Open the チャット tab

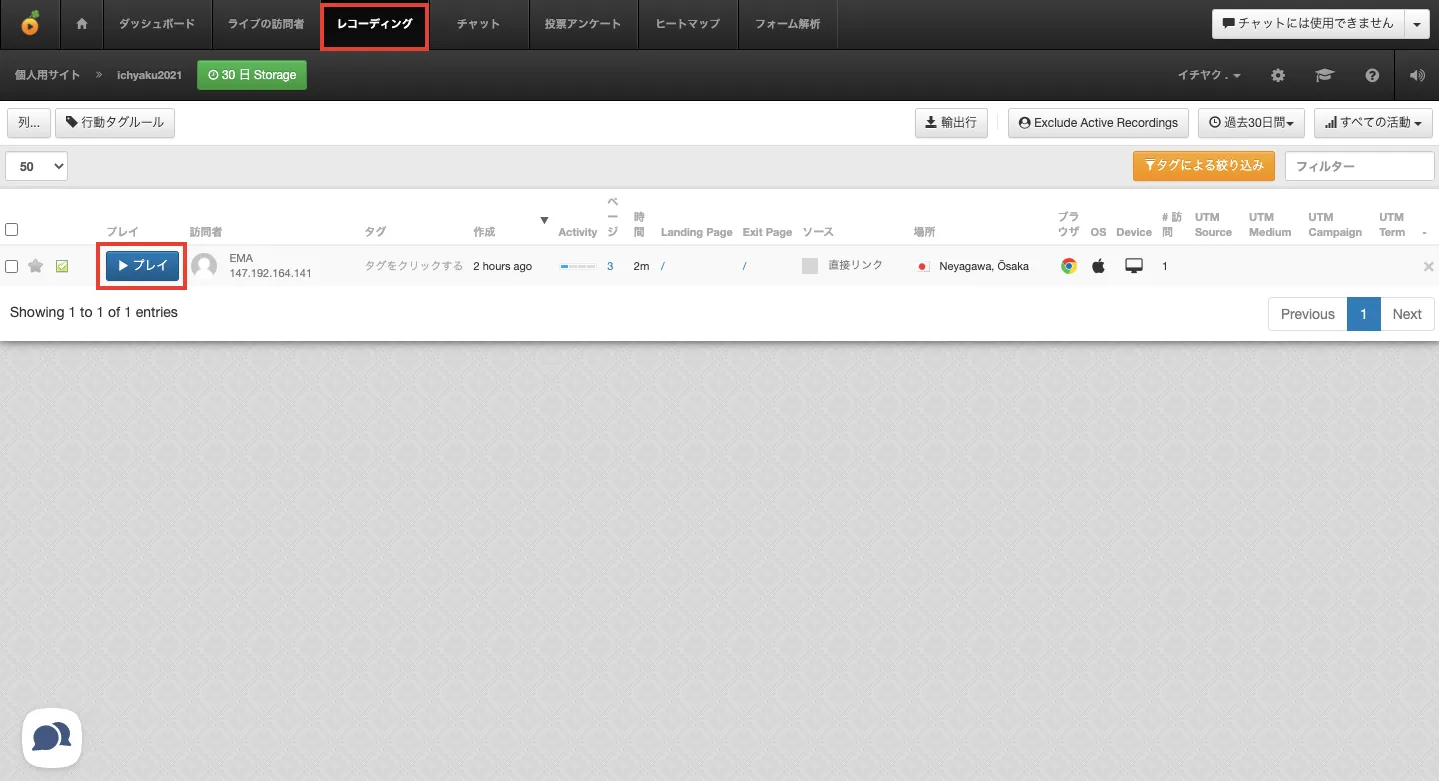click(x=478, y=24)
